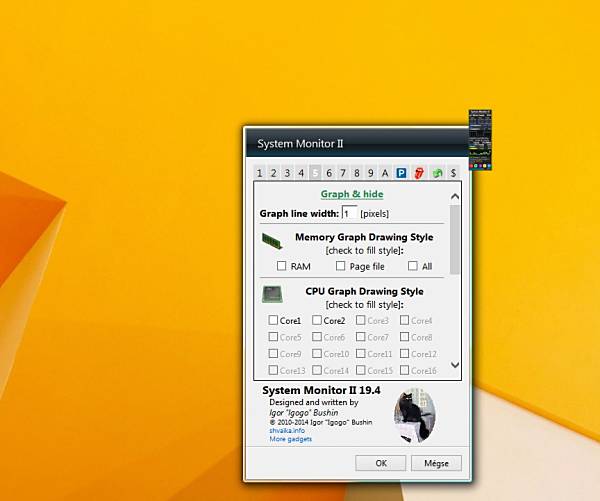
Task: Click the scroll down arrow
Action: (x=455, y=365)
